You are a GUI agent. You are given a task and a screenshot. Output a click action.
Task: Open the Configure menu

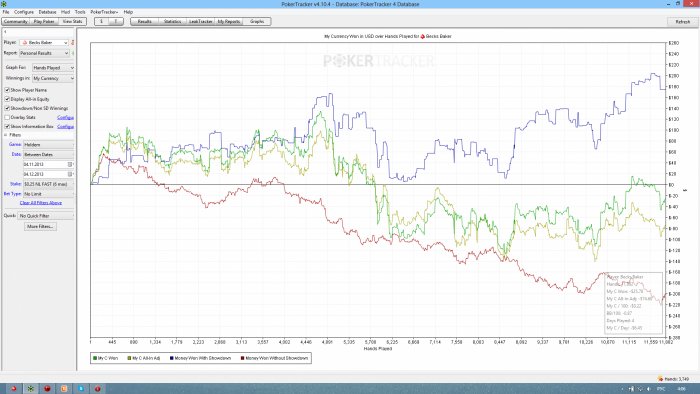24,12
